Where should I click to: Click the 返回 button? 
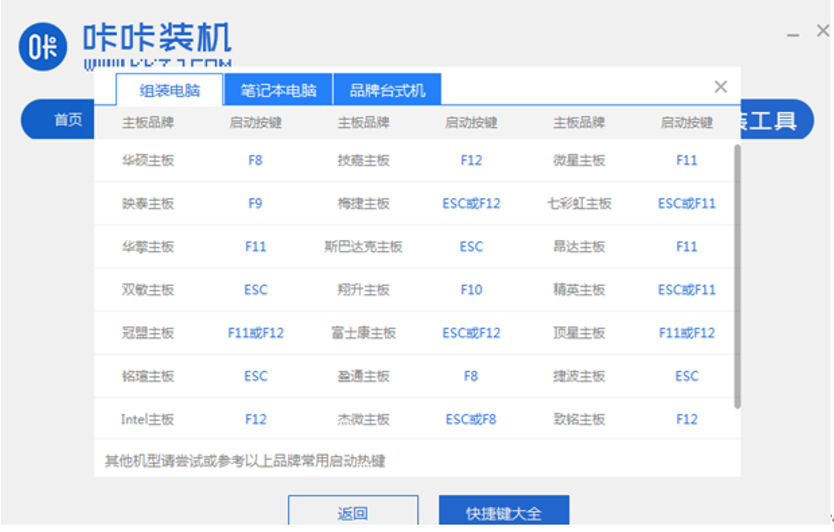point(352,513)
